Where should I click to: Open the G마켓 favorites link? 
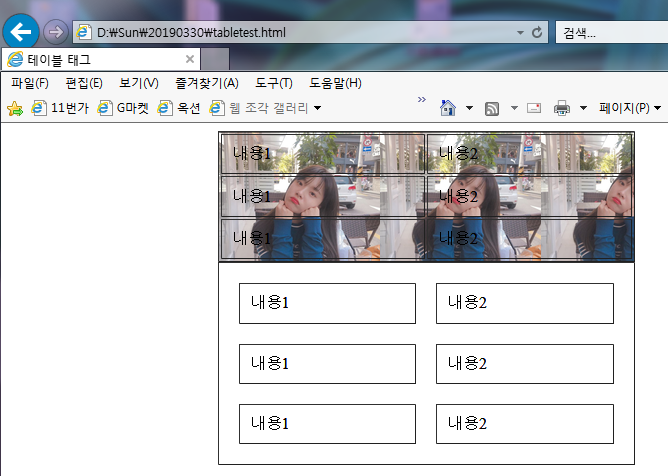click(x=123, y=108)
